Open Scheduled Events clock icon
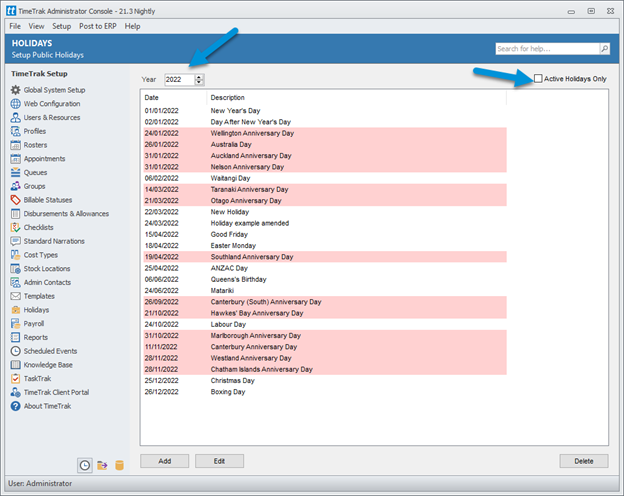This screenshot has height=496, width=624. click(15, 351)
